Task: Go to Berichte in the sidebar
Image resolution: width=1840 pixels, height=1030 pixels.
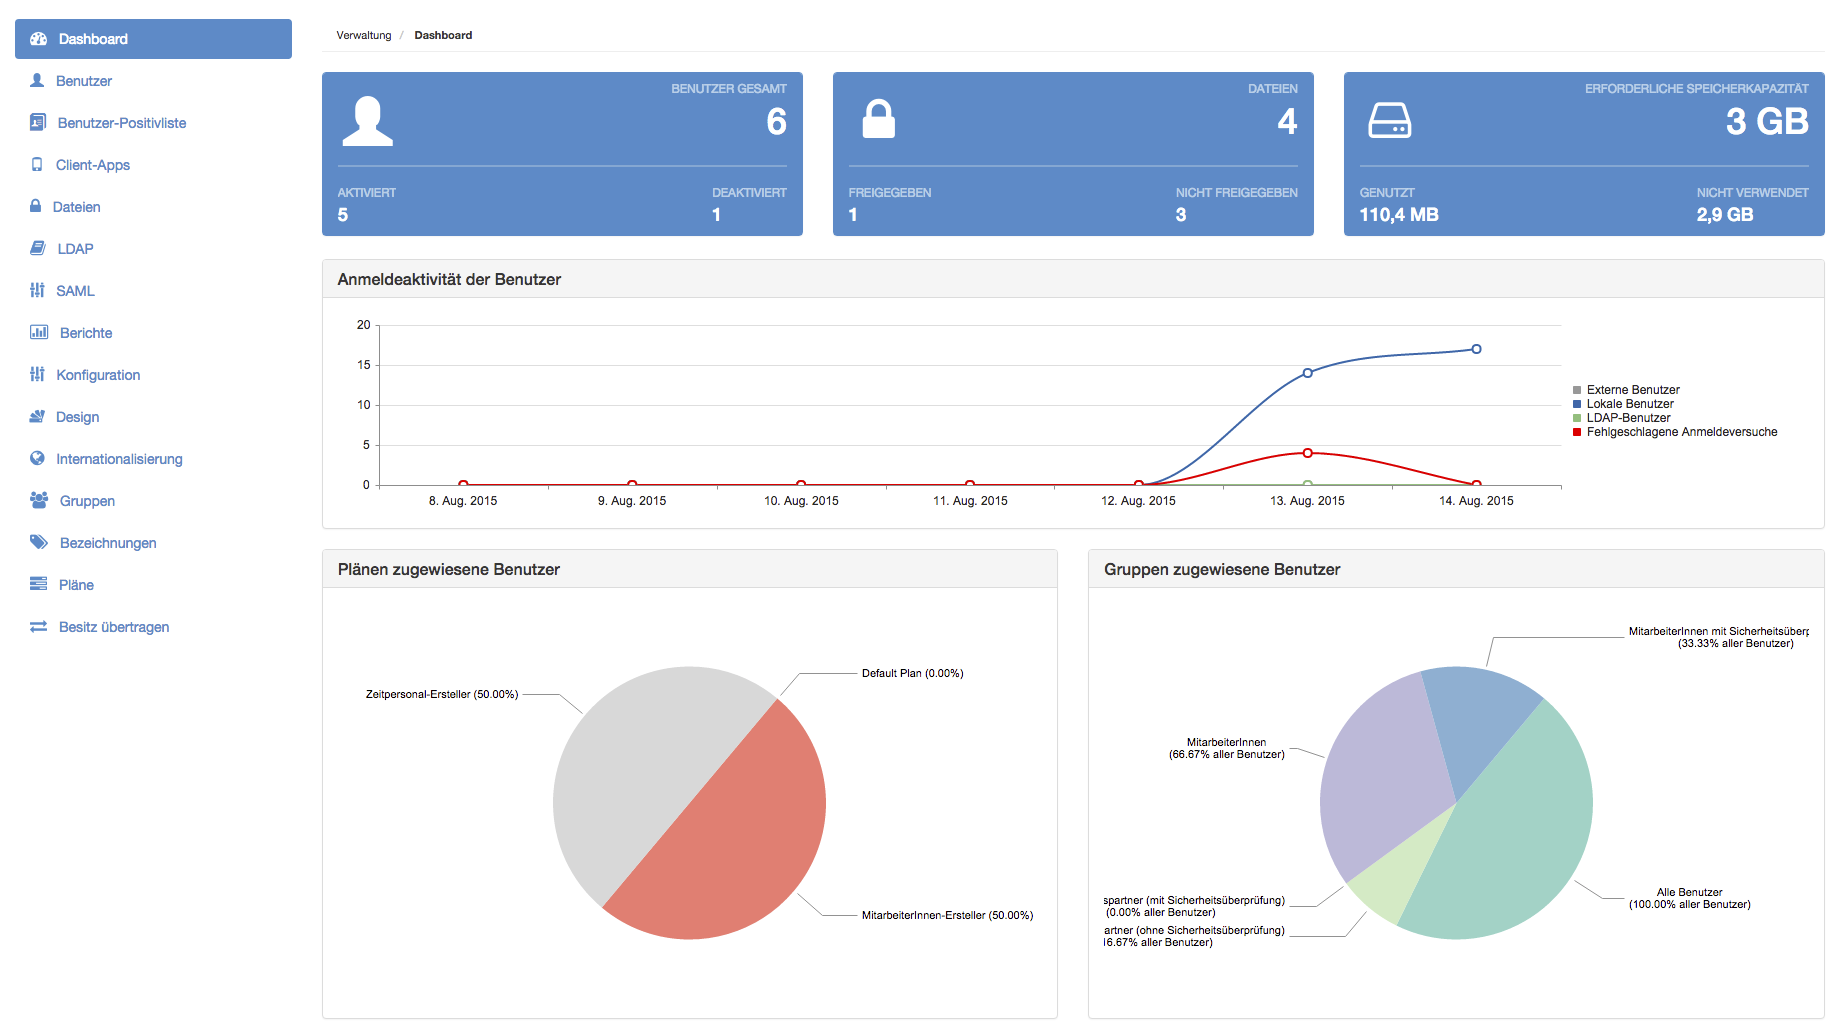Action: click(x=154, y=333)
